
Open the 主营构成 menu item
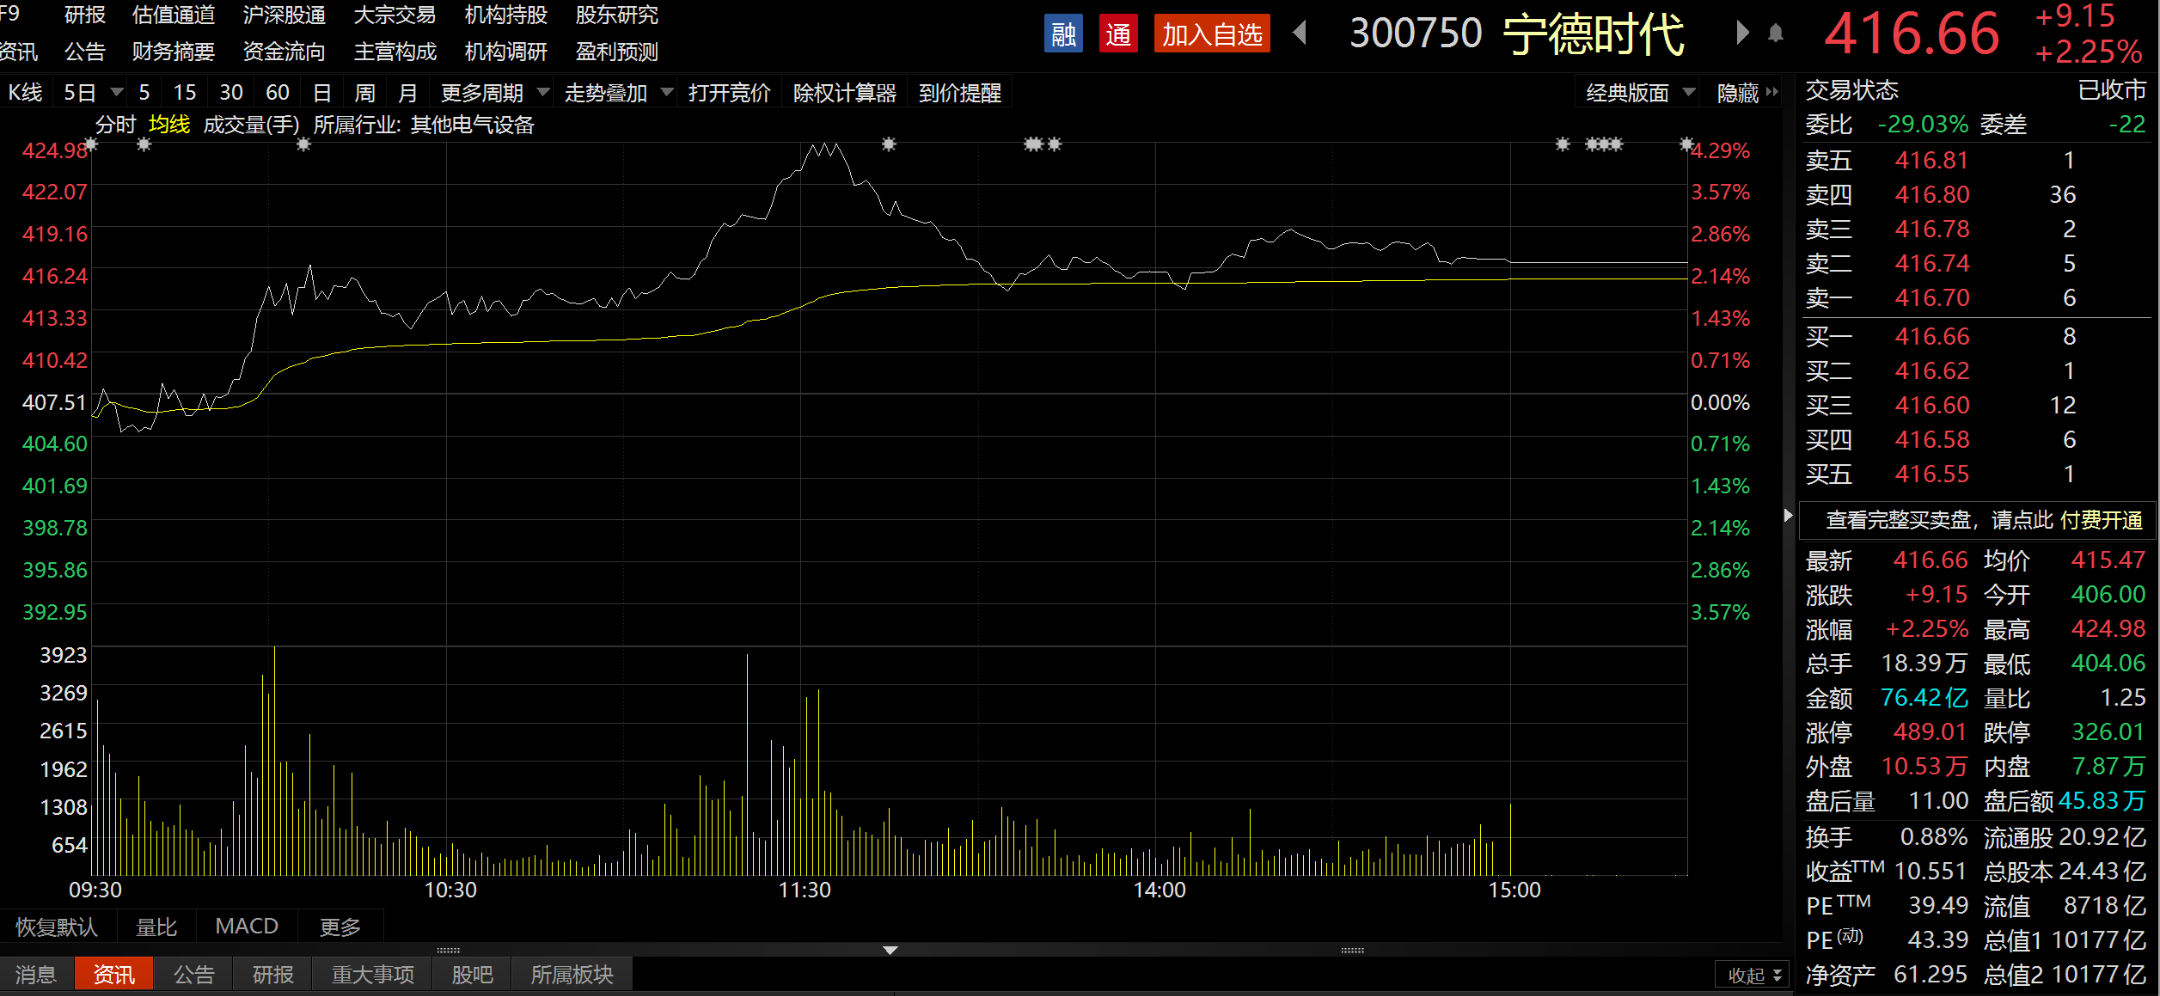click(x=395, y=51)
